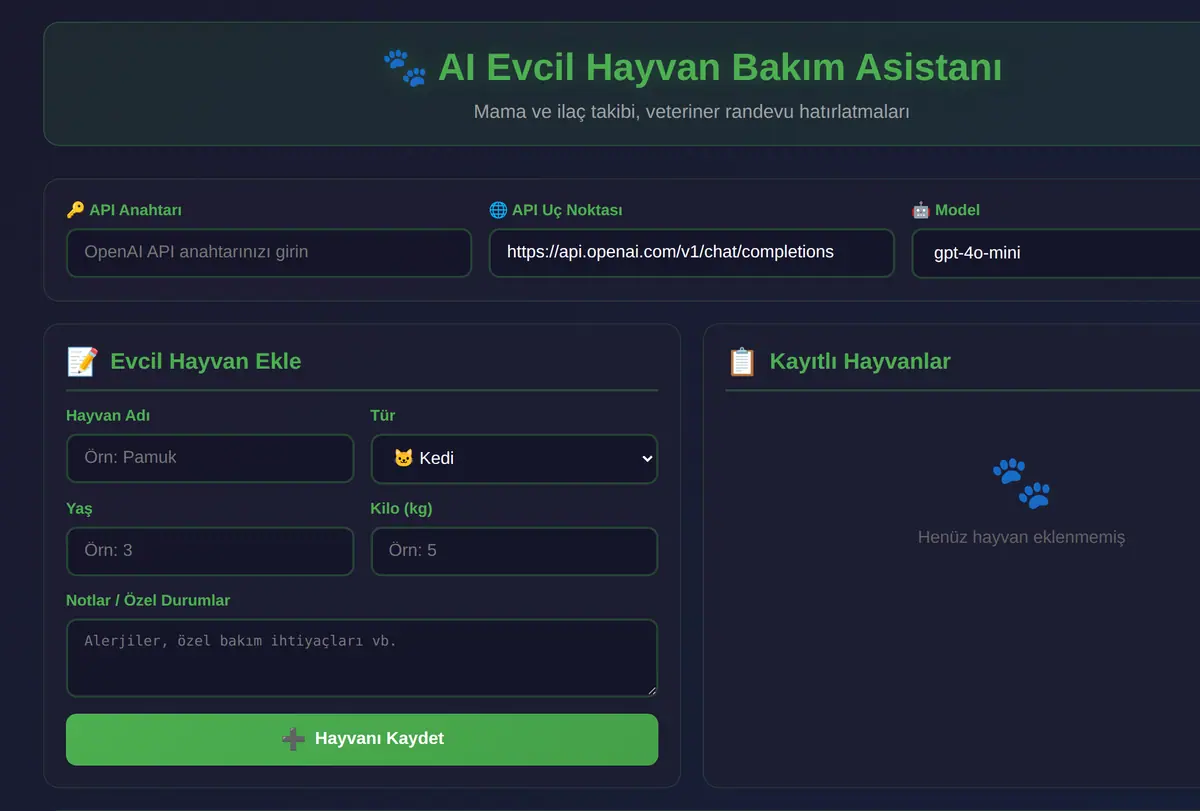Click the paw icon in the page title
This screenshot has width=1200, height=811.
(x=405, y=68)
